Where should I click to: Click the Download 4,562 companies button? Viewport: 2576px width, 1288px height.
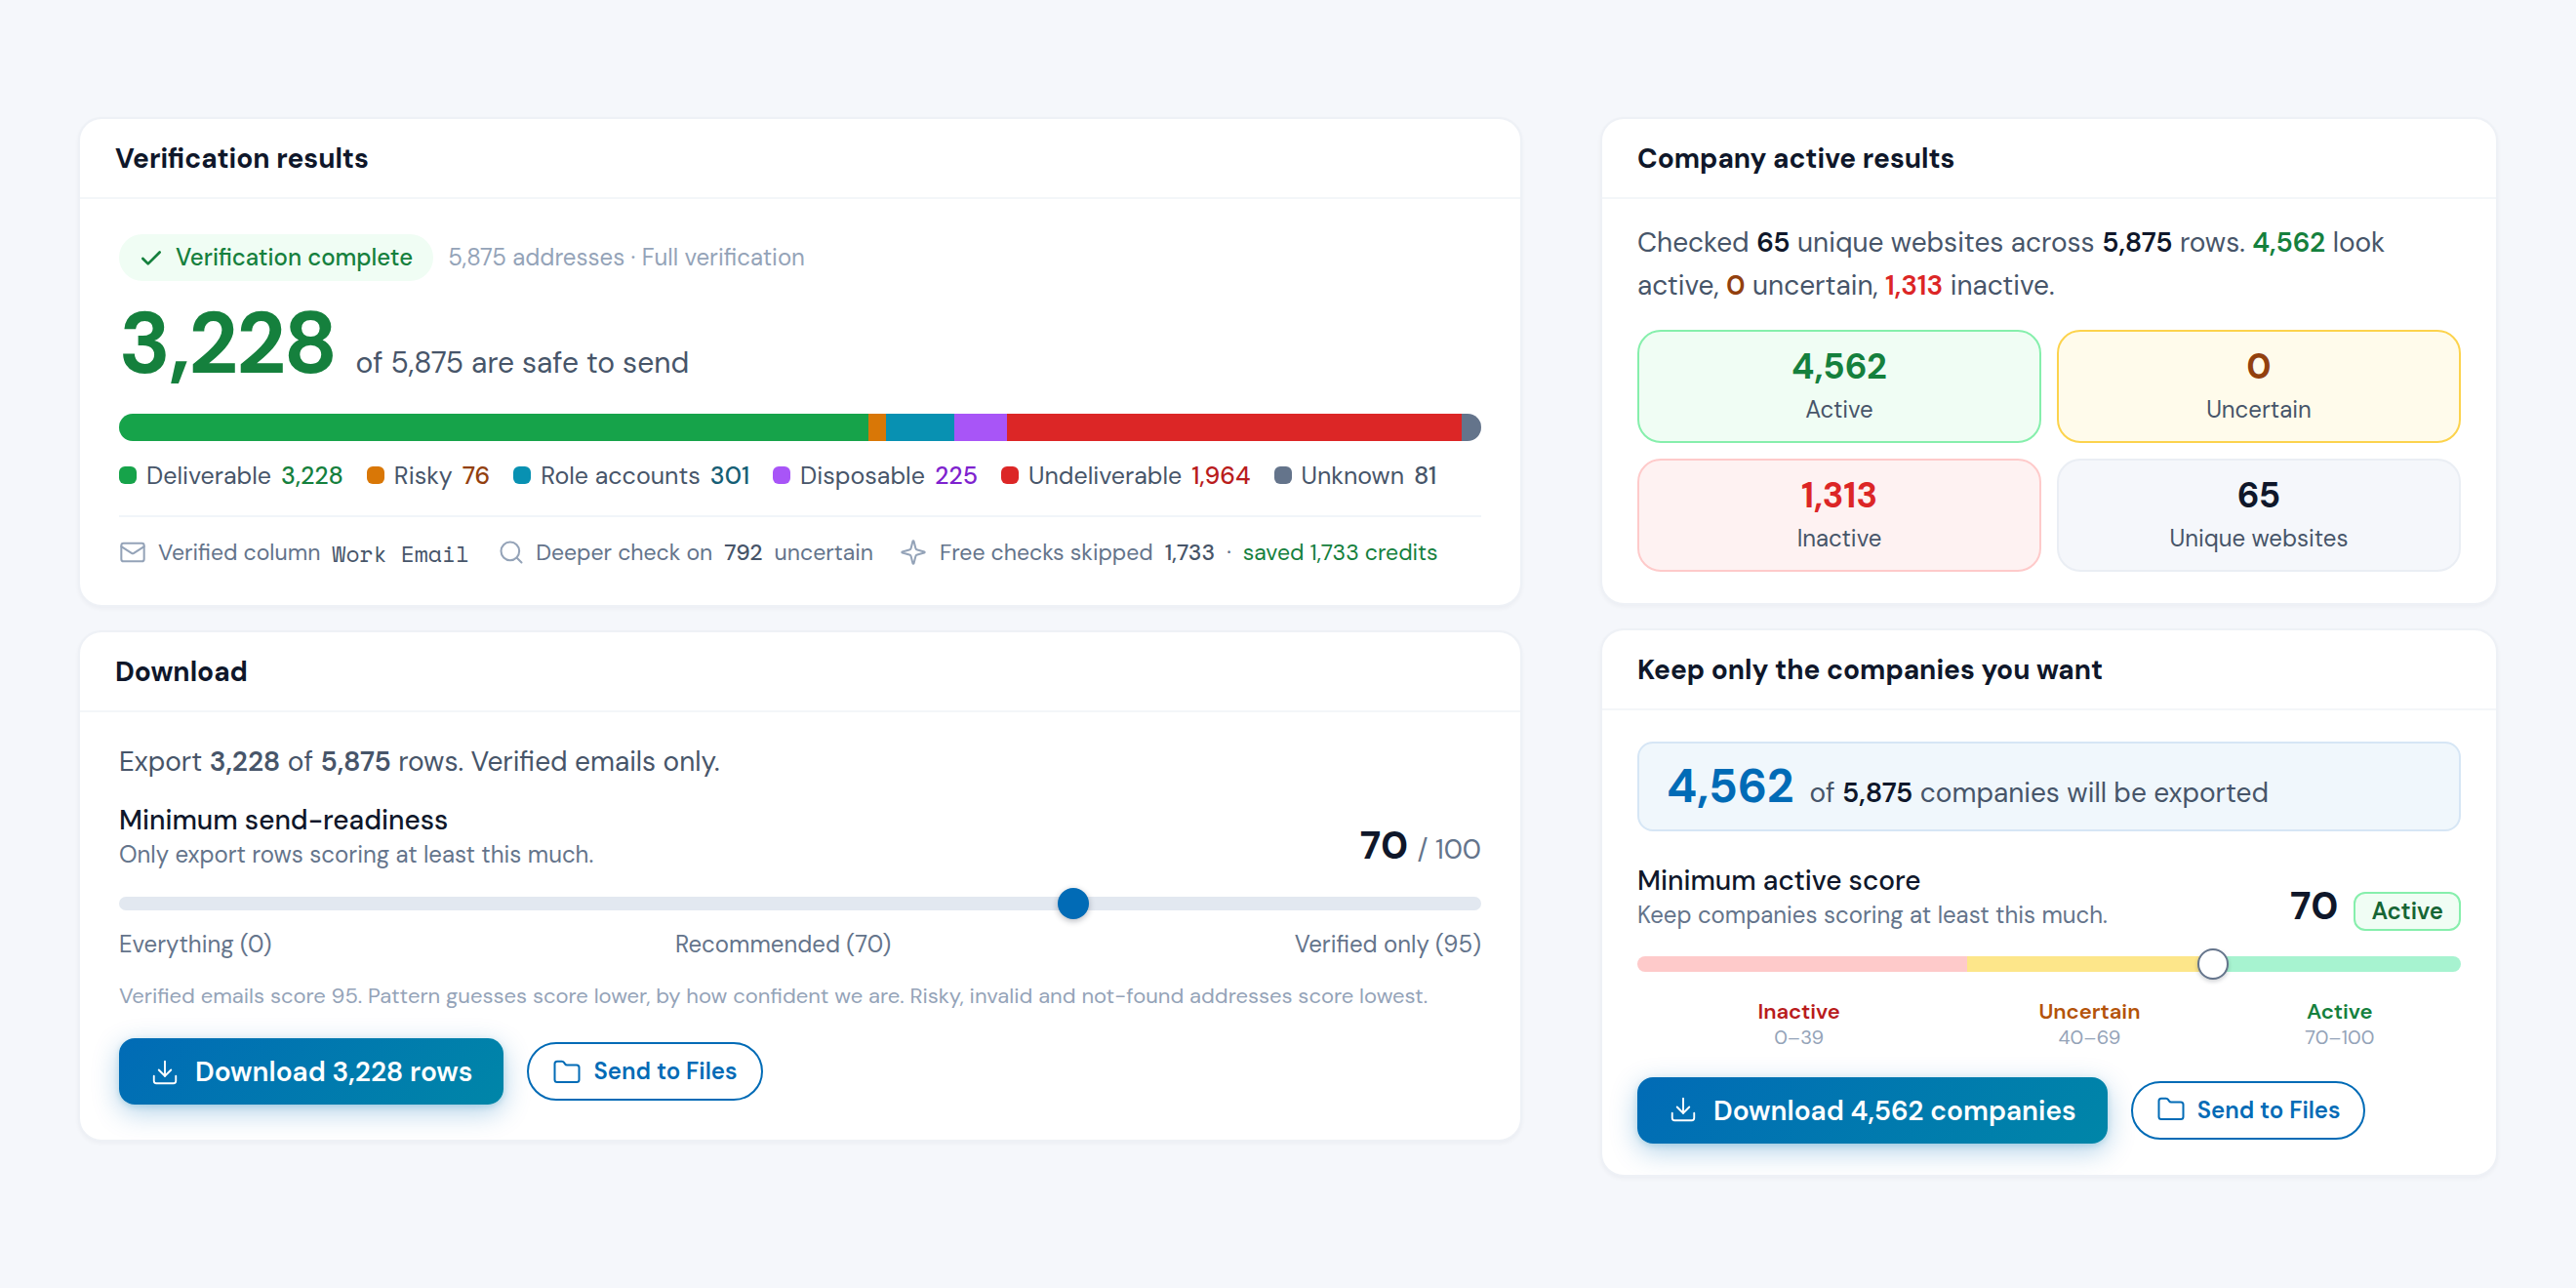click(1872, 1110)
